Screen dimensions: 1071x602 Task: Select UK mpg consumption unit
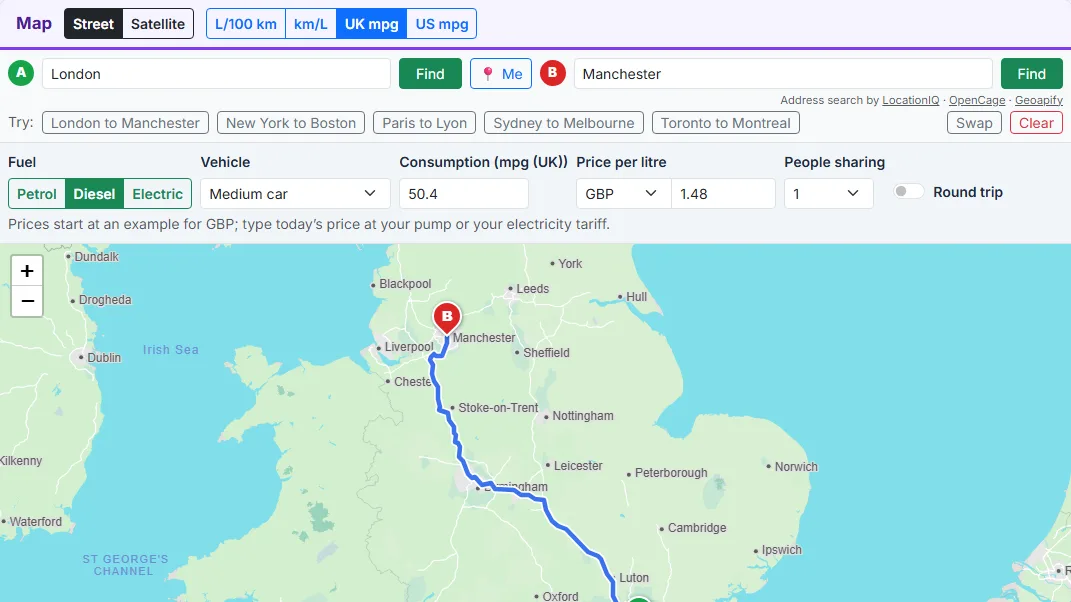coord(372,24)
